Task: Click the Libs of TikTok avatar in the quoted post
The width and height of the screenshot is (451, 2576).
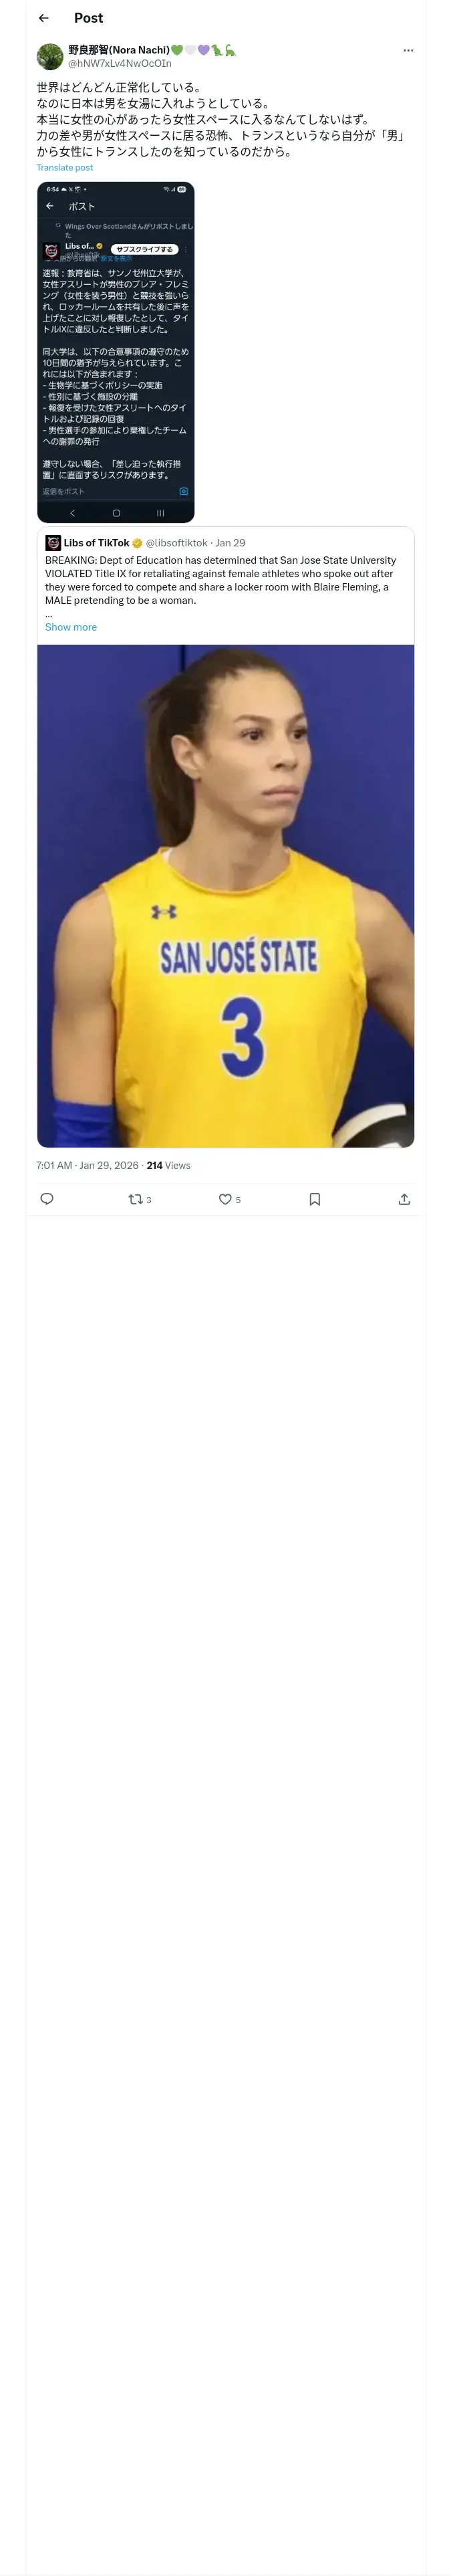Action: tap(53, 543)
